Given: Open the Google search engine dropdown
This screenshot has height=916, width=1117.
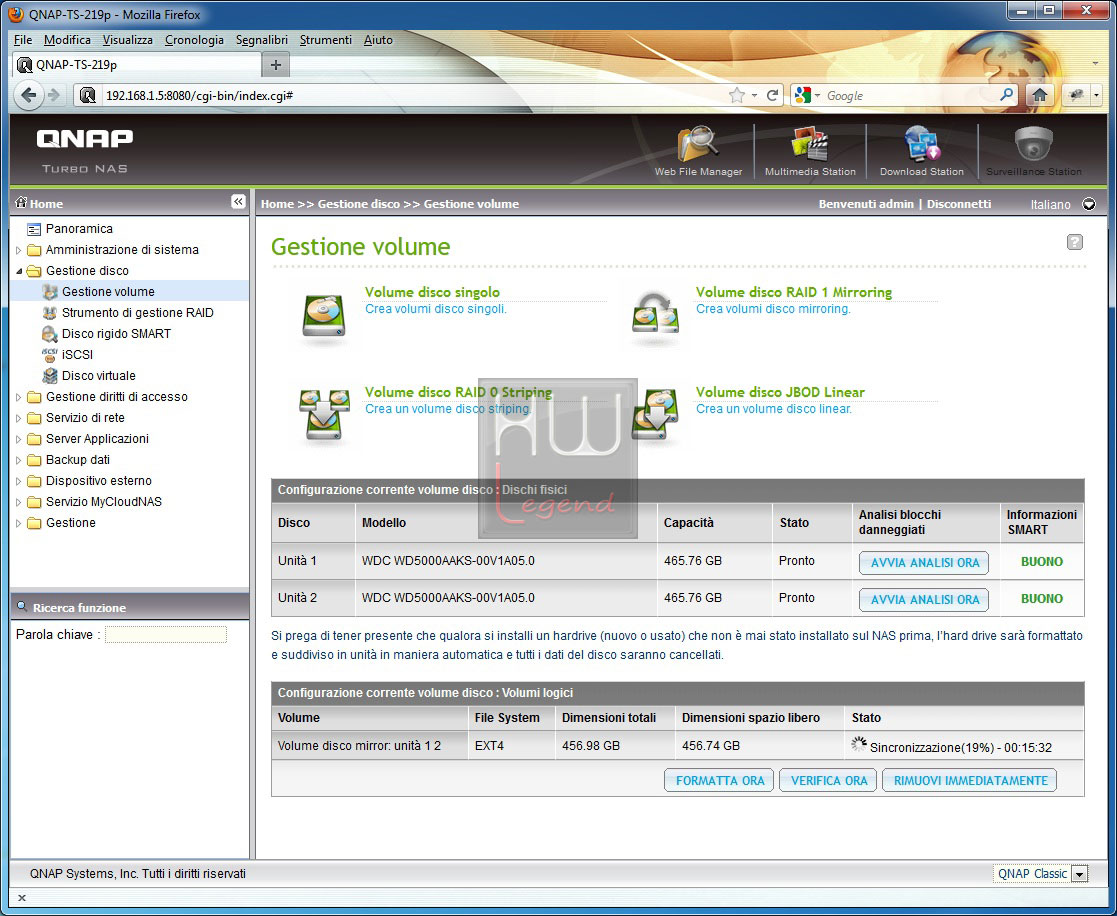Looking at the screenshot, I should 808,95.
